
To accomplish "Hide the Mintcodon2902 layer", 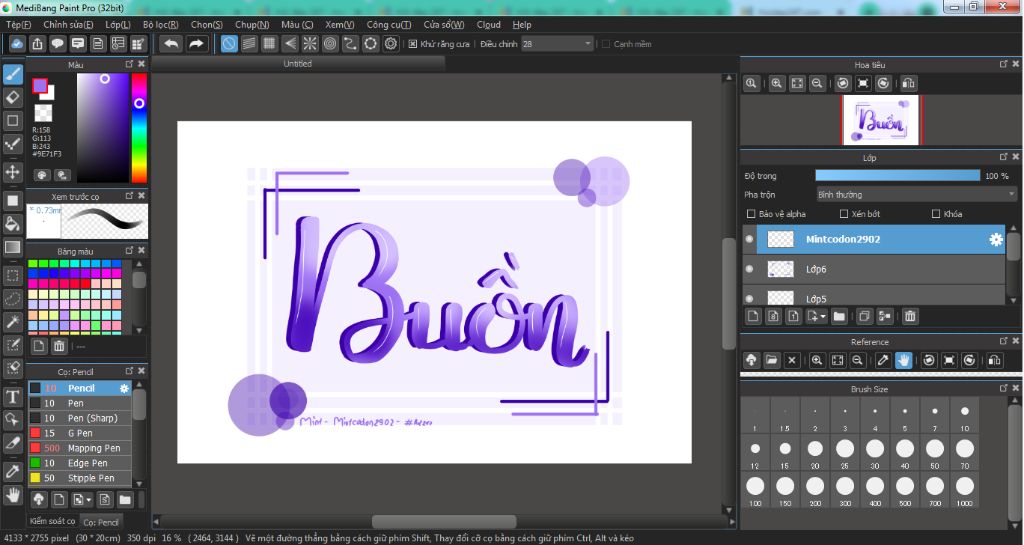I will pyautogui.click(x=749, y=239).
